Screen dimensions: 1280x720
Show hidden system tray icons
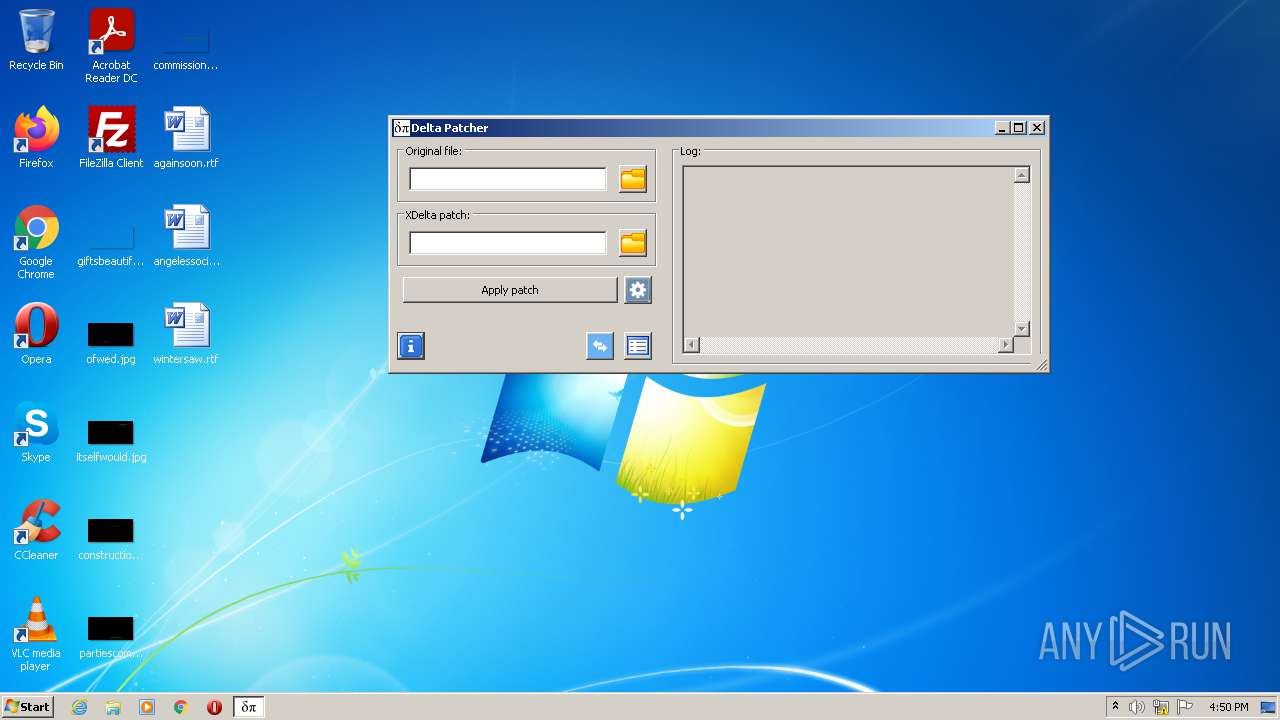(1115, 707)
